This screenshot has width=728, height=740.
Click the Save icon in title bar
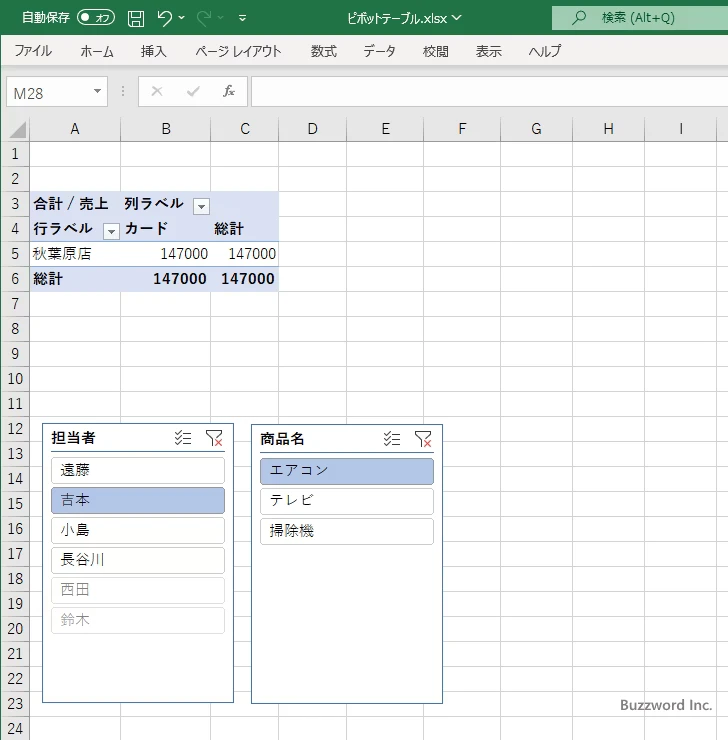pos(136,18)
